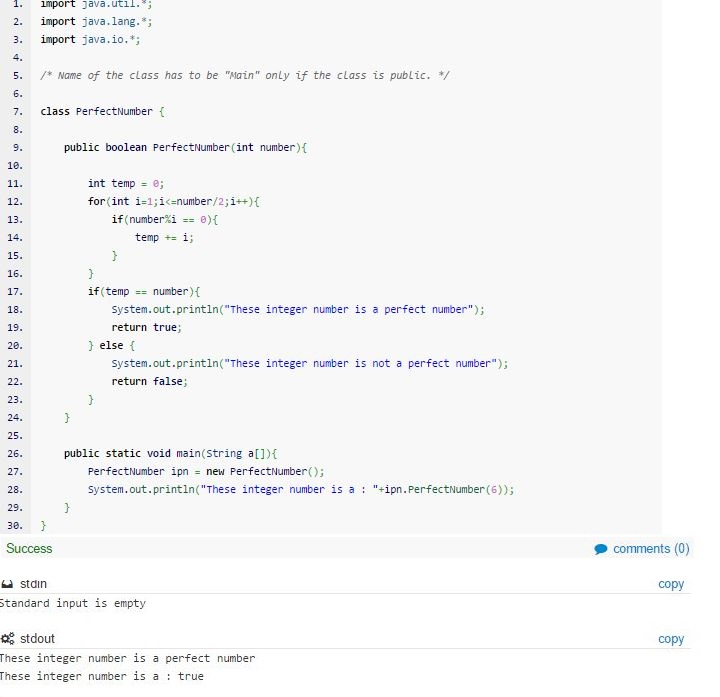Click the for loop line 12
The width and height of the screenshot is (720, 697).
(174, 202)
